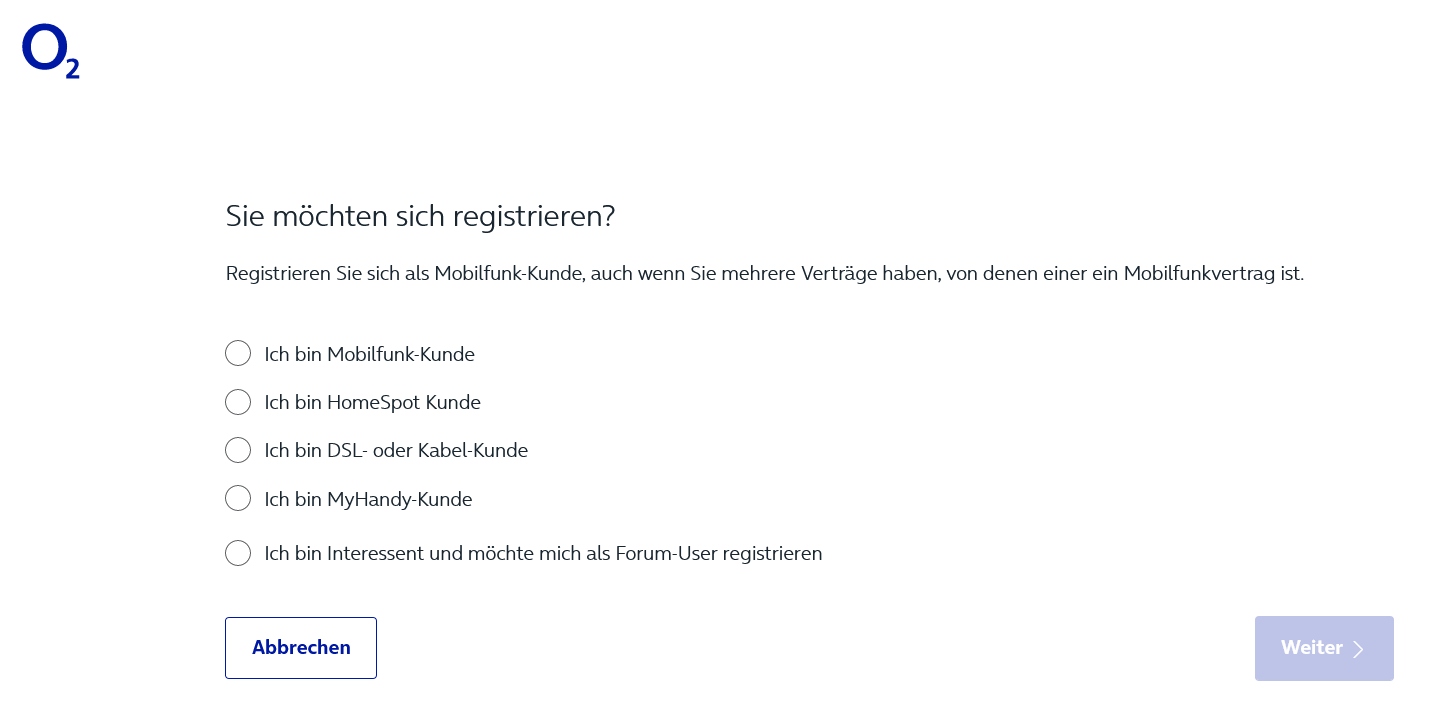
Task: Click the chevron arrow inside the Weiter button
Action: click(x=1358, y=649)
